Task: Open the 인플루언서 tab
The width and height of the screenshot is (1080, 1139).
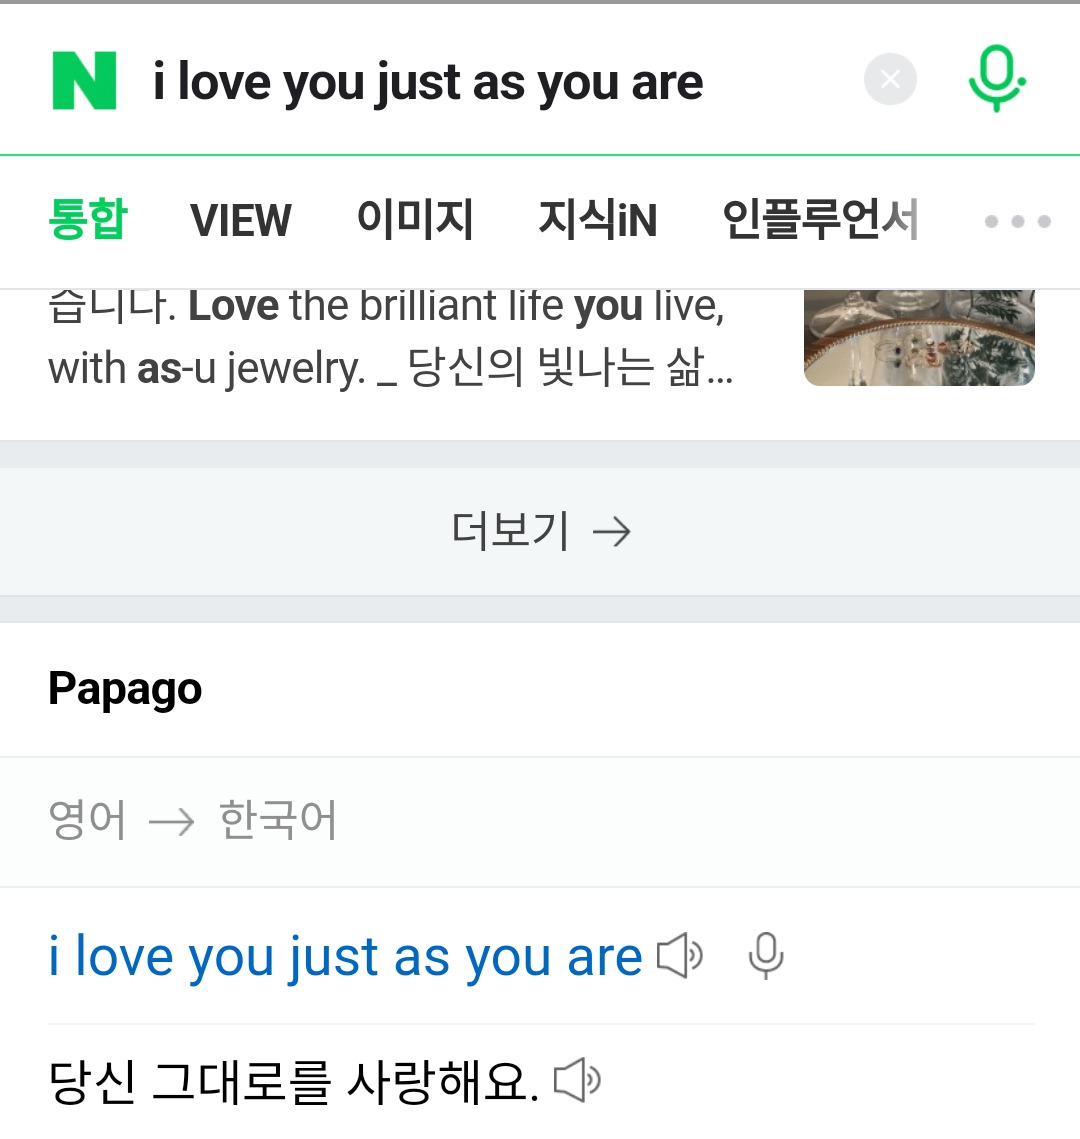Action: pos(820,220)
